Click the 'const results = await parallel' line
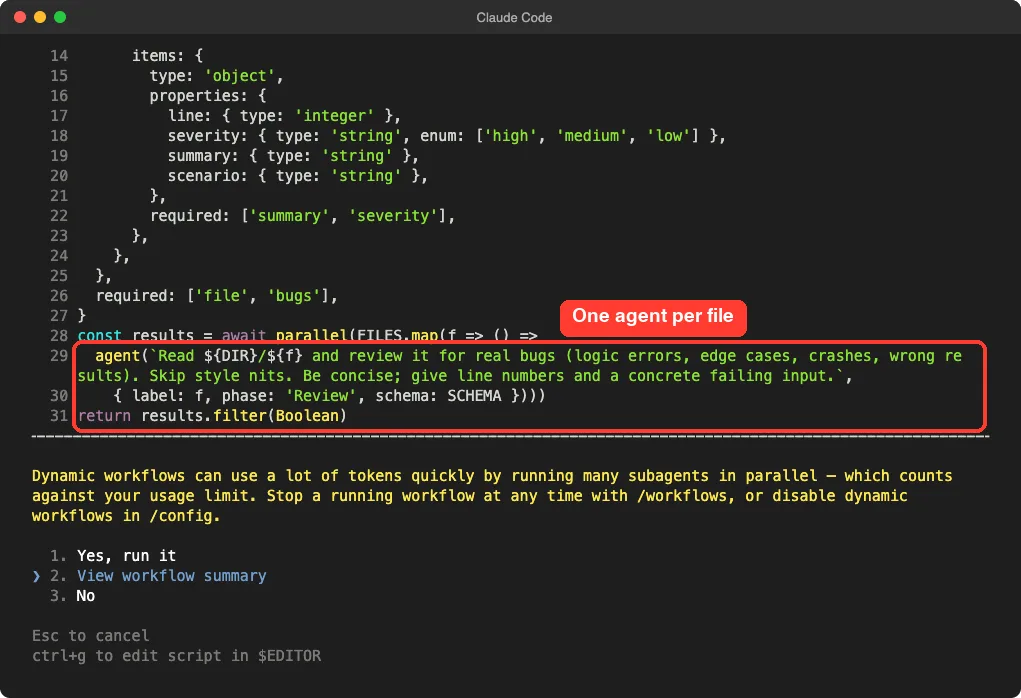 click(307, 335)
